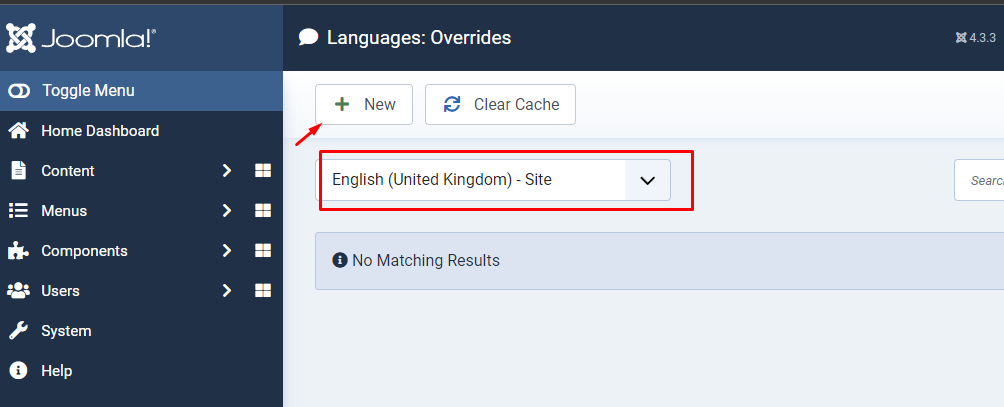Expand the Users submenu chevron
This screenshot has width=1004, height=407.
click(227, 291)
